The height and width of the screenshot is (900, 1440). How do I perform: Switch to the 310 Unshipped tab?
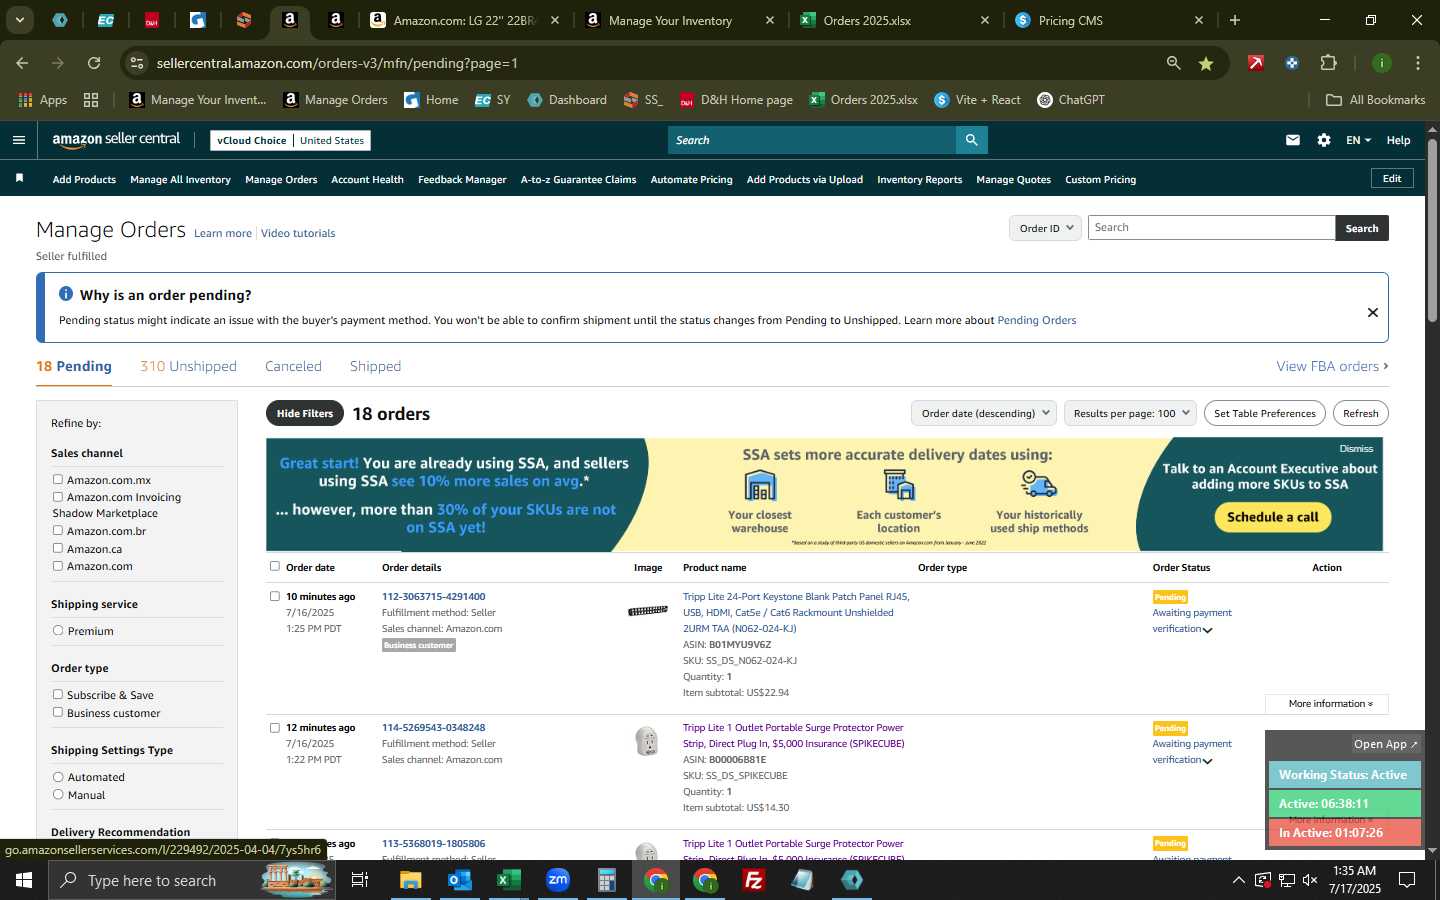pos(188,366)
